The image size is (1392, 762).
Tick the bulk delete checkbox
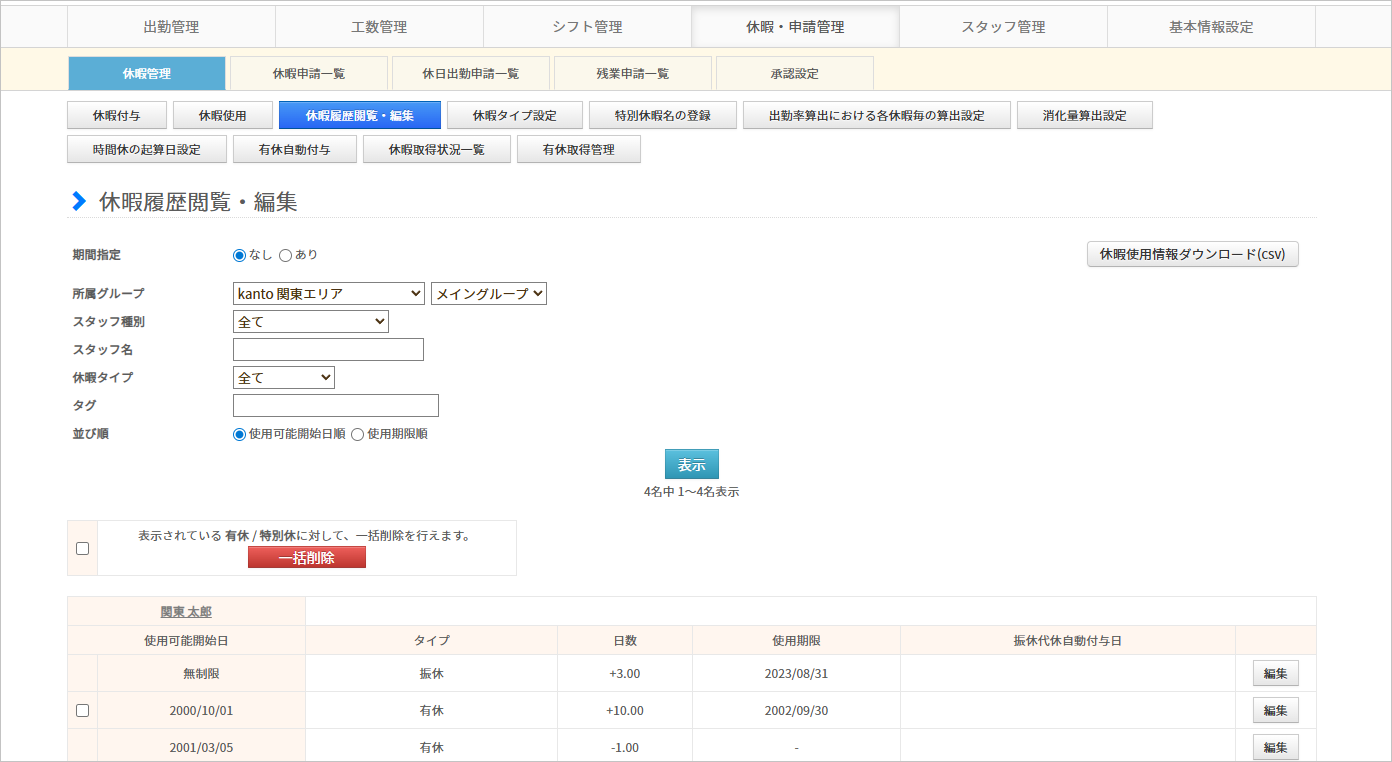point(83,548)
